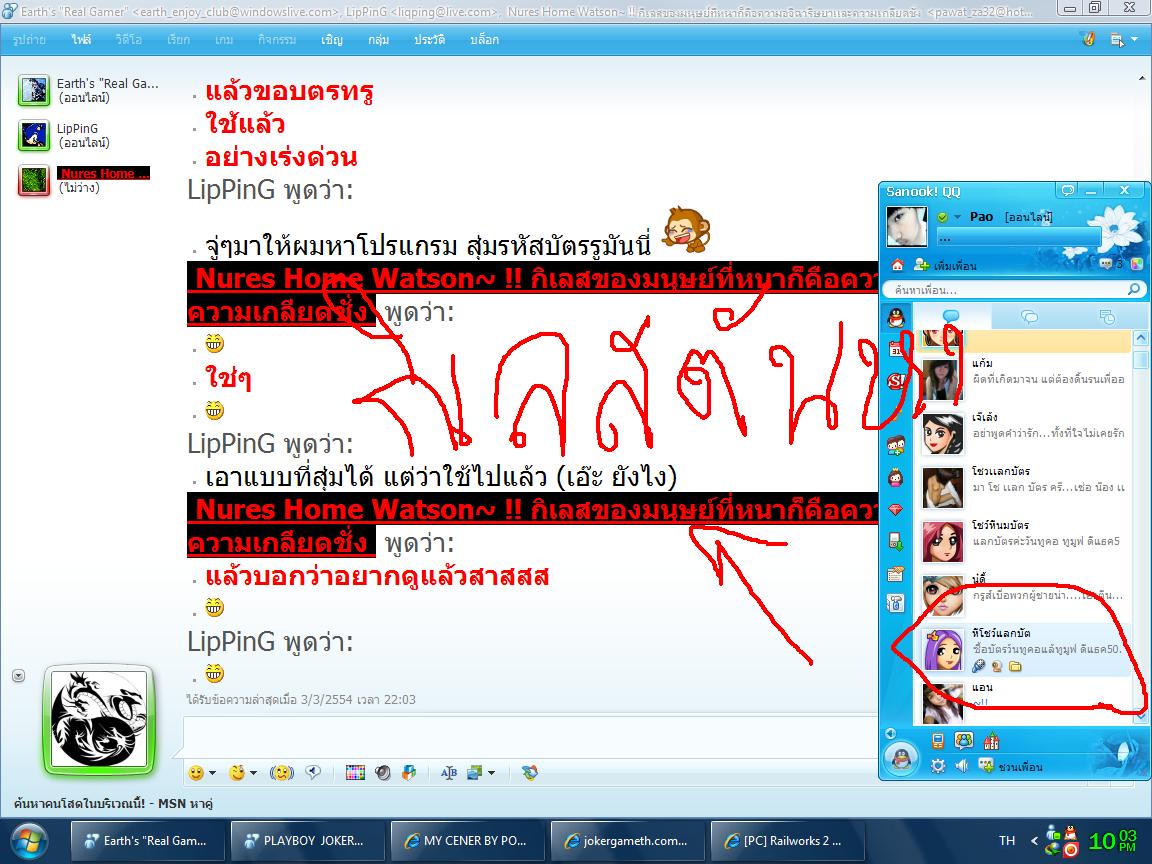Select participant Nures Home in the list
This screenshot has width=1152, height=864.
(84, 180)
